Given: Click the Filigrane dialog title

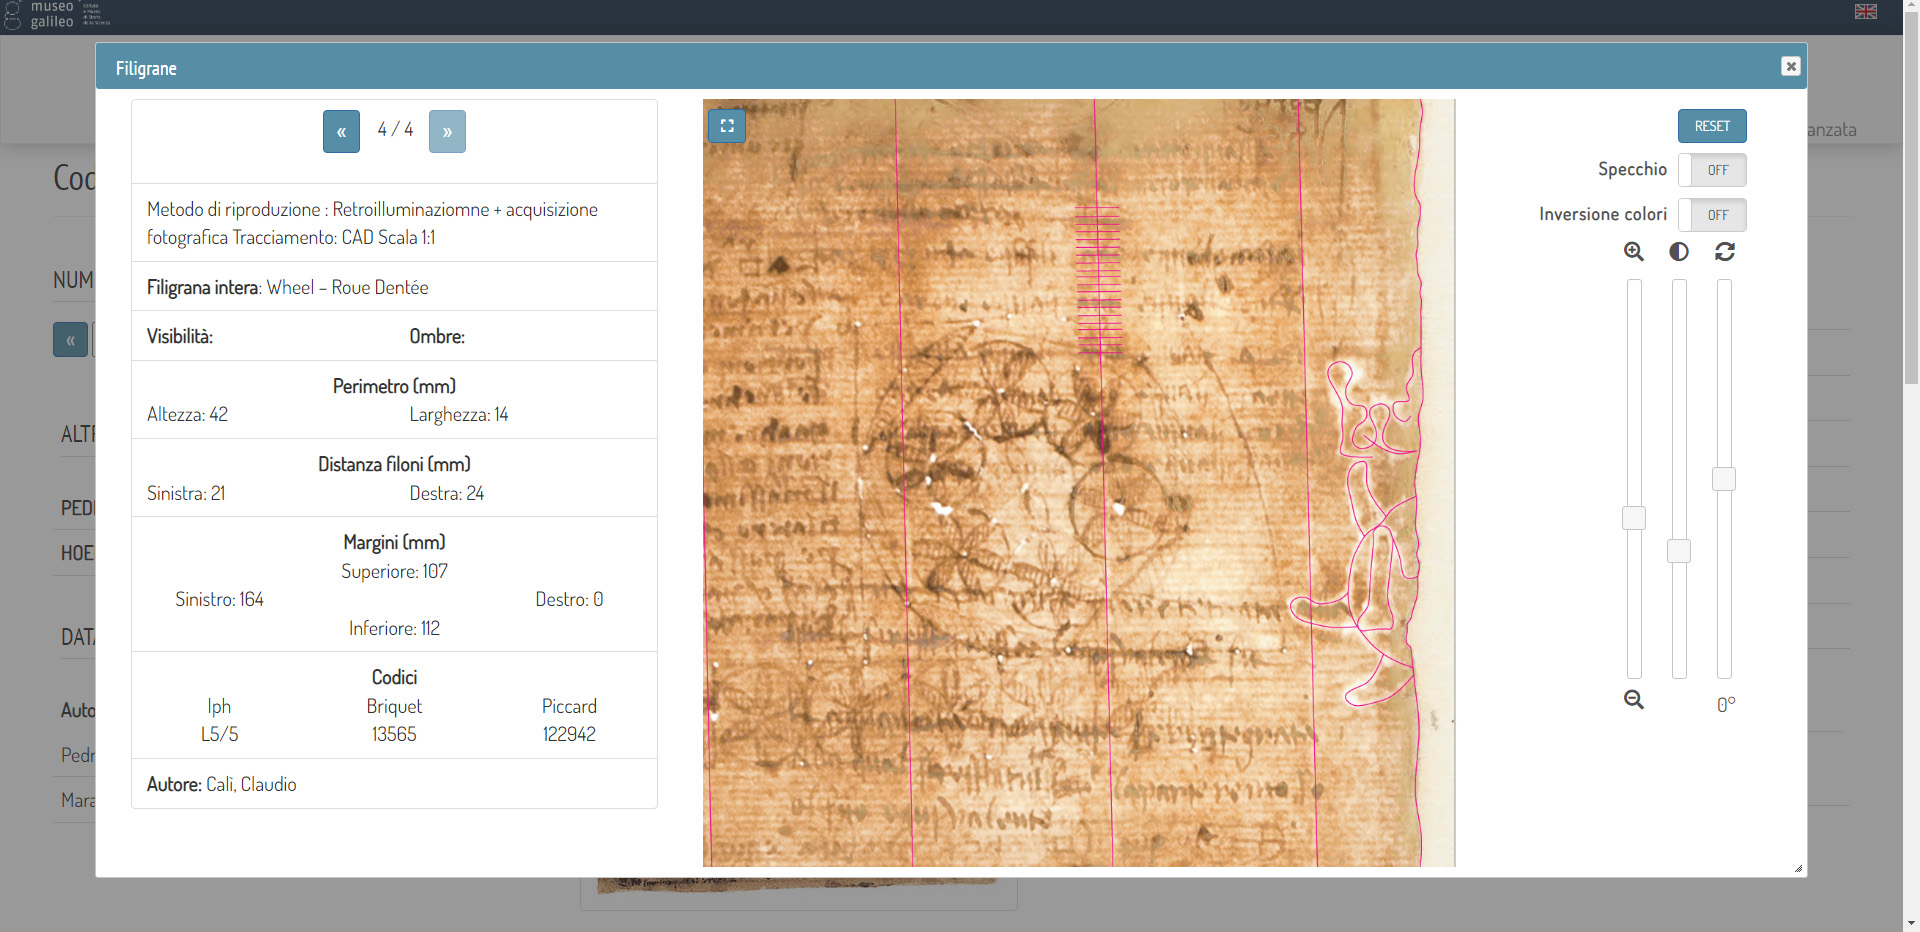Looking at the screenshot, I should (146, 68).
